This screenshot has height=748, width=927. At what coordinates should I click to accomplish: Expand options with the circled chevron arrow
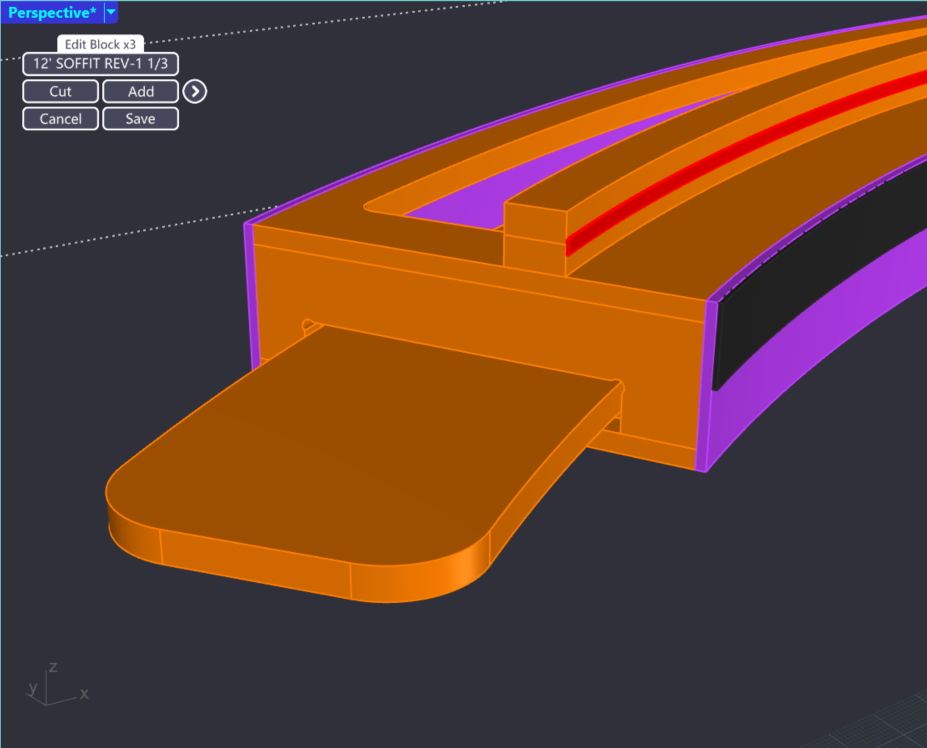tap(196, 92)
